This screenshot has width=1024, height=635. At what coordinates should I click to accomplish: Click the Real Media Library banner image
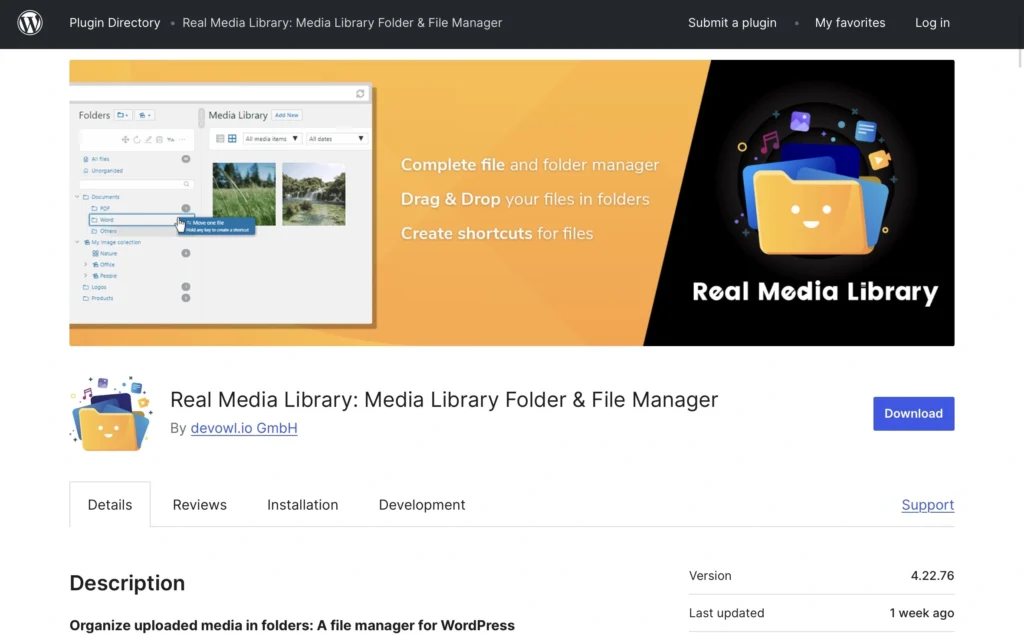click(x=511, y=203)
